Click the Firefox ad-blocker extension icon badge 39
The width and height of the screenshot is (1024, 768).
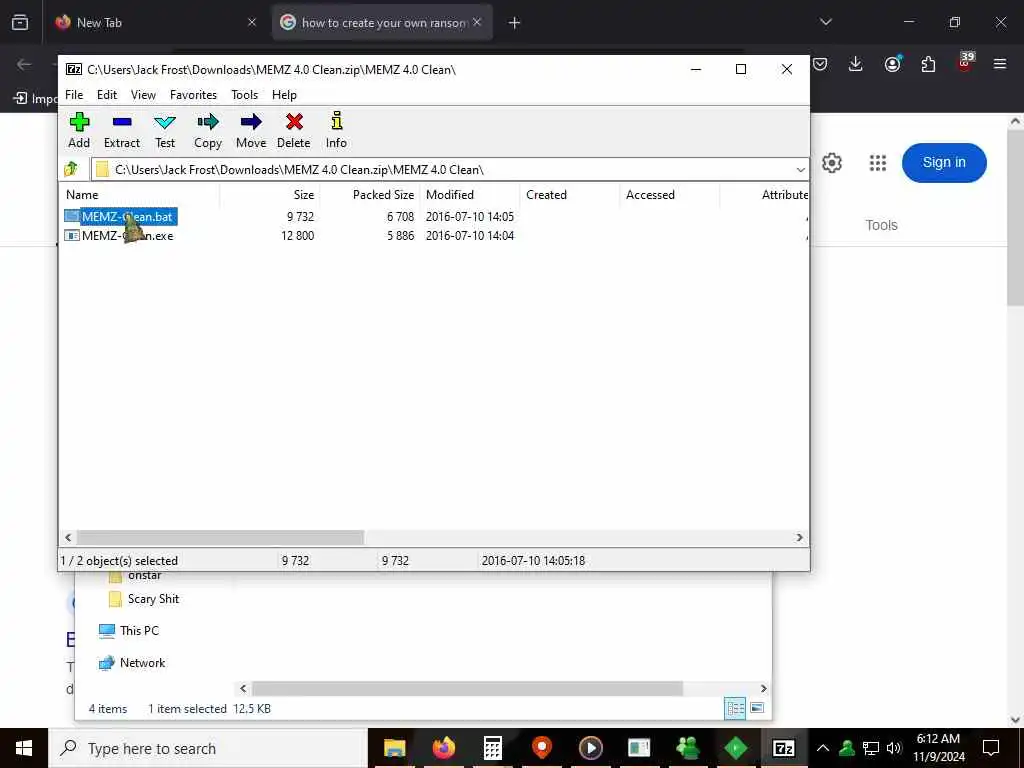pos(965,61)
